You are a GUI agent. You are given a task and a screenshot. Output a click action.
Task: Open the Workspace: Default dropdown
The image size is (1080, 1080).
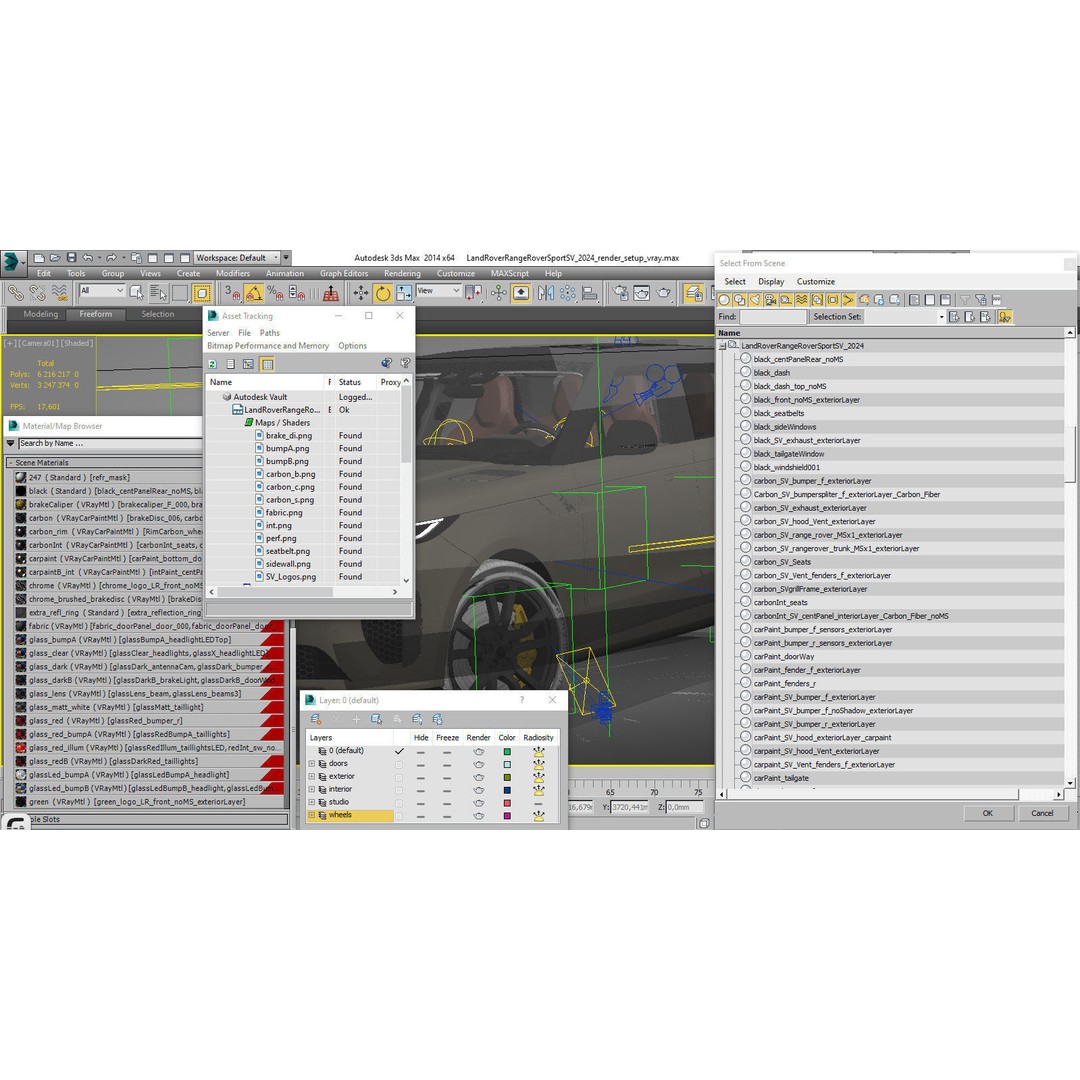(x=237, y=258)
